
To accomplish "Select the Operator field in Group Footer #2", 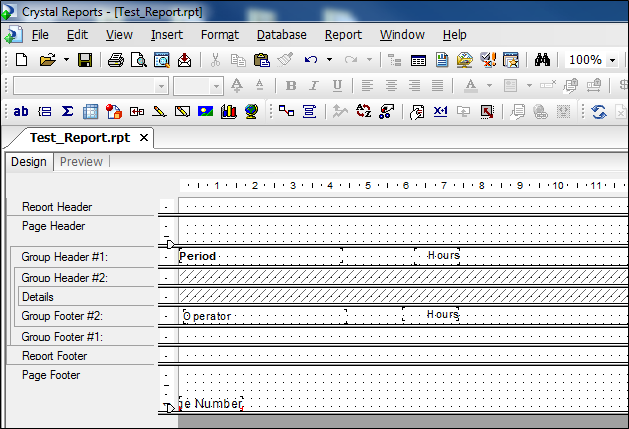I will pos(265,316).
